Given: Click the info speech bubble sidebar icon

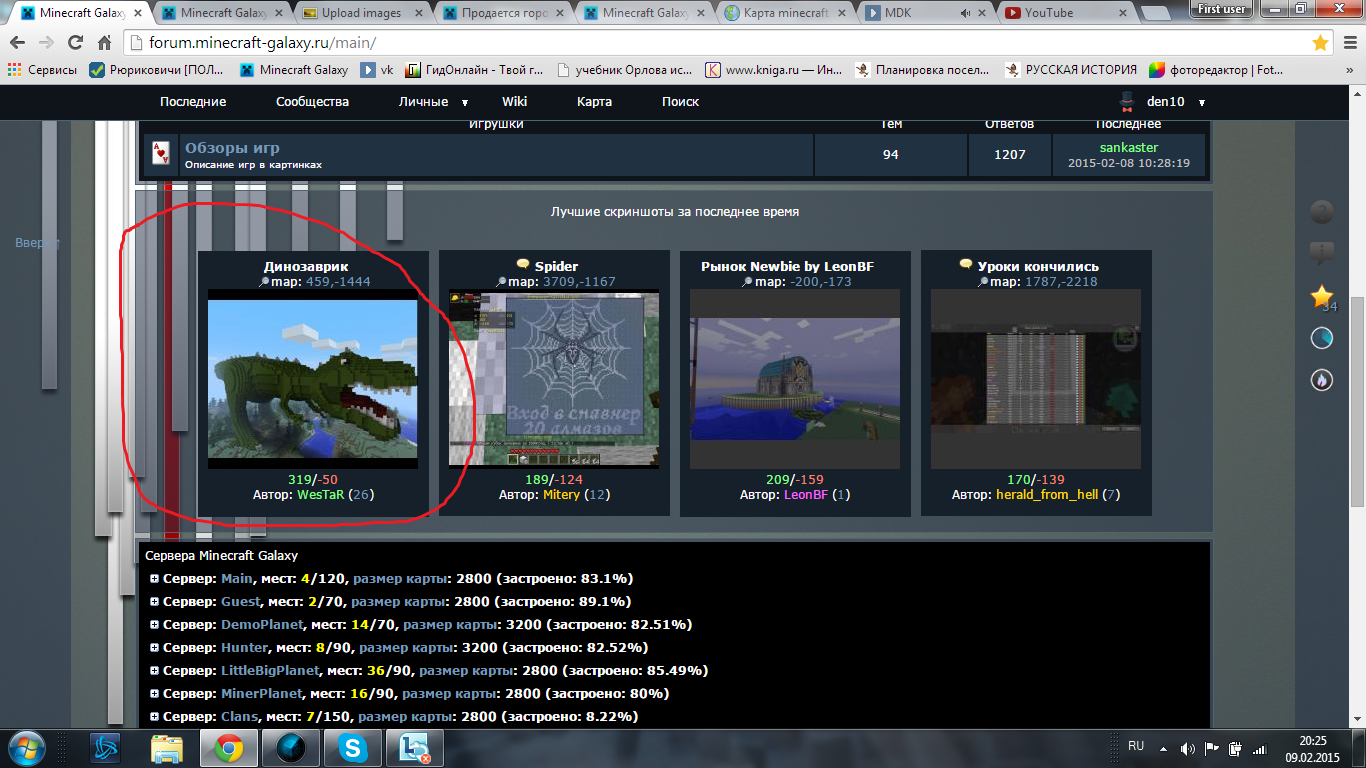Looking at the screenshot, I should tap(1322, 254).
